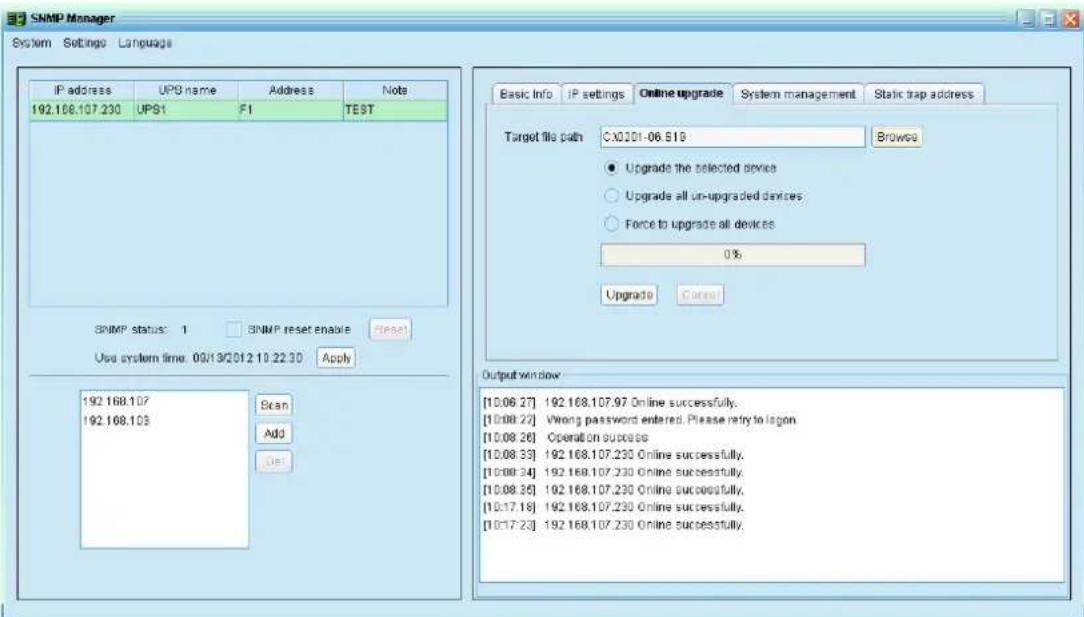Screen dimensions: 1084x617
Task: Click the SNMP status label
Action: (131, 330)
